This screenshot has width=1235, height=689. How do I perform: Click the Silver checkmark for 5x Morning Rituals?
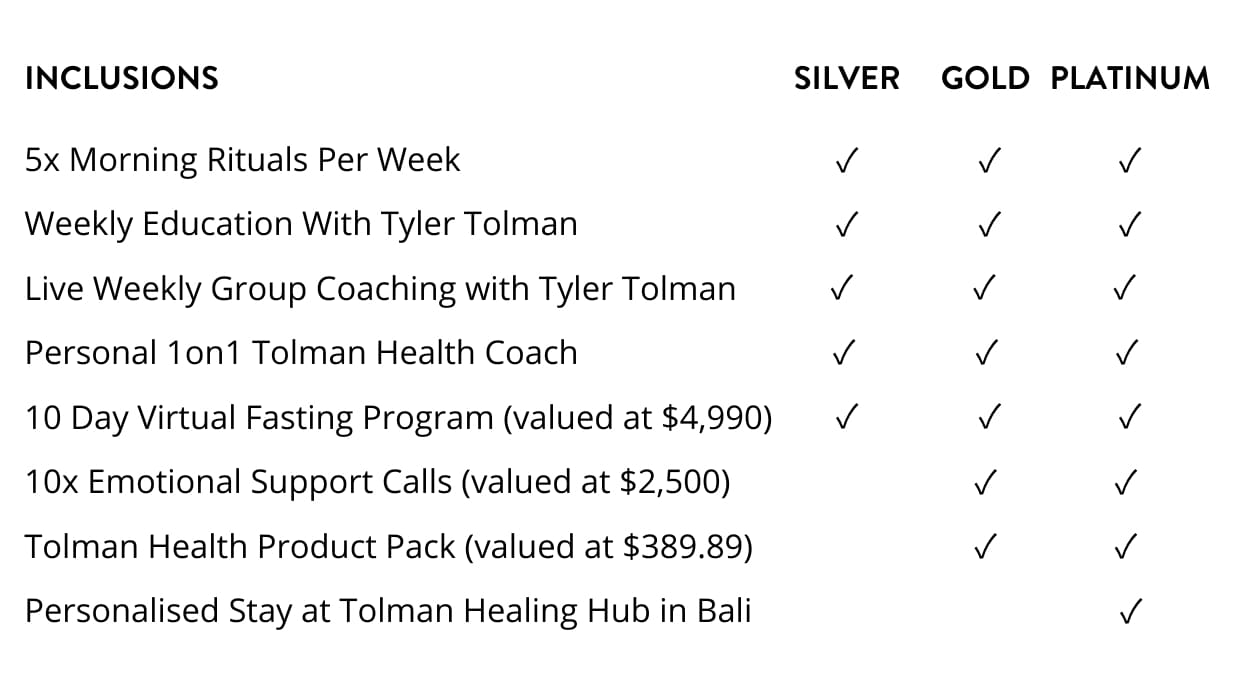pos(846,161)
